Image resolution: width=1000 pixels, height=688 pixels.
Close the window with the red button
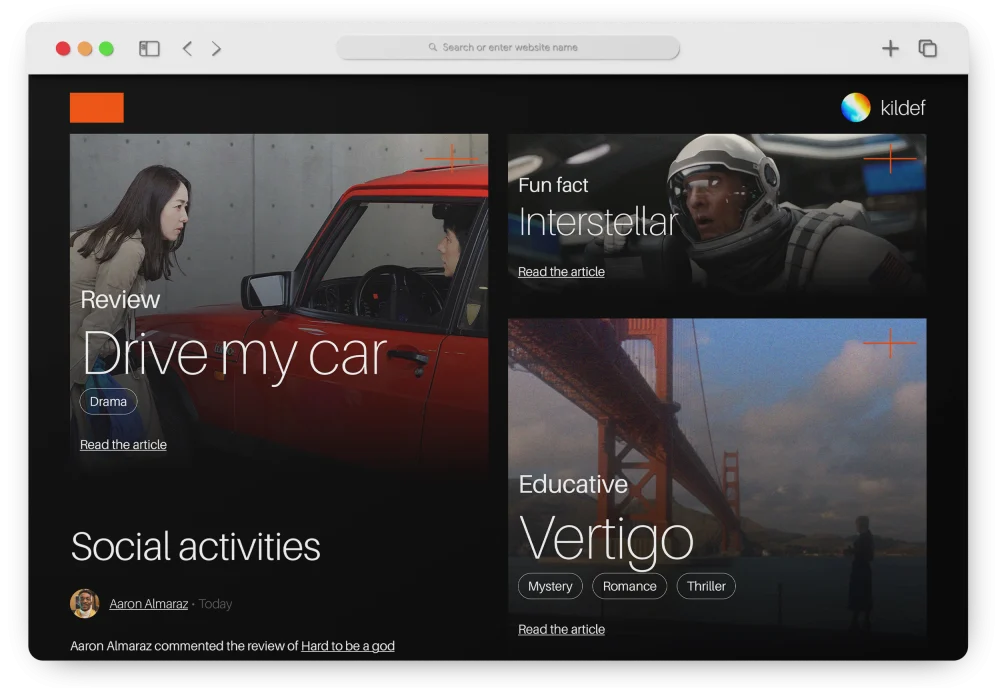(x=63, y=48)
